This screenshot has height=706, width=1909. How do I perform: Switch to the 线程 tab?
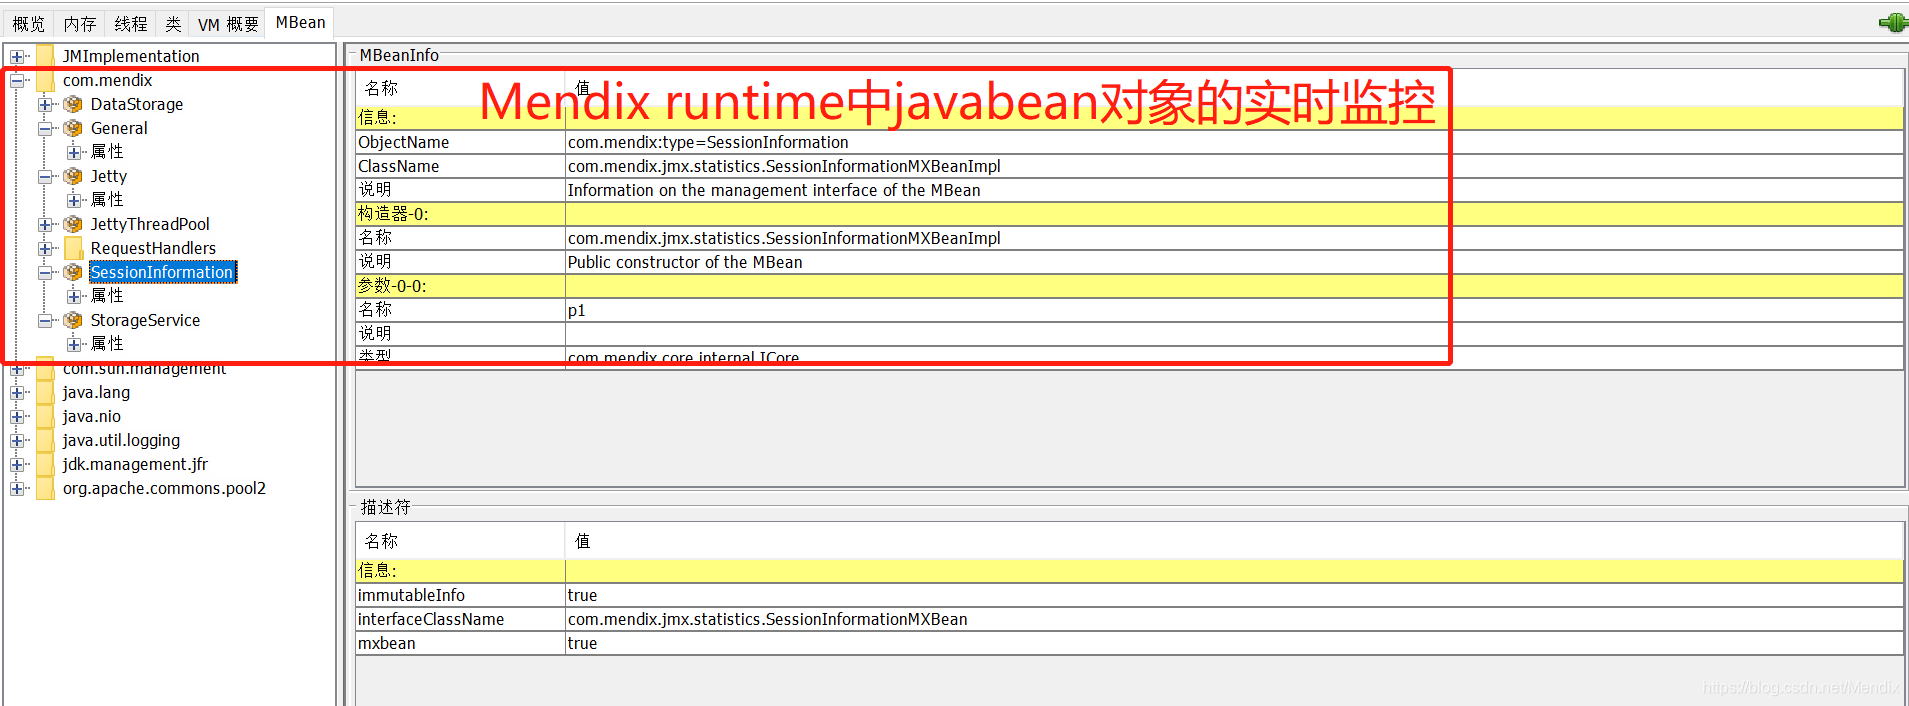(x=130, y=24)
